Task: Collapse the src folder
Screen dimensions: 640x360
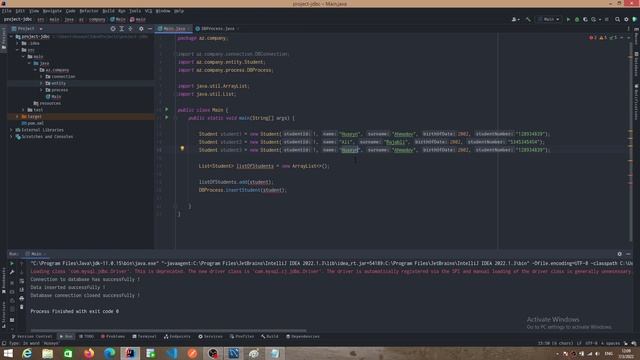Action: (18, 50)
